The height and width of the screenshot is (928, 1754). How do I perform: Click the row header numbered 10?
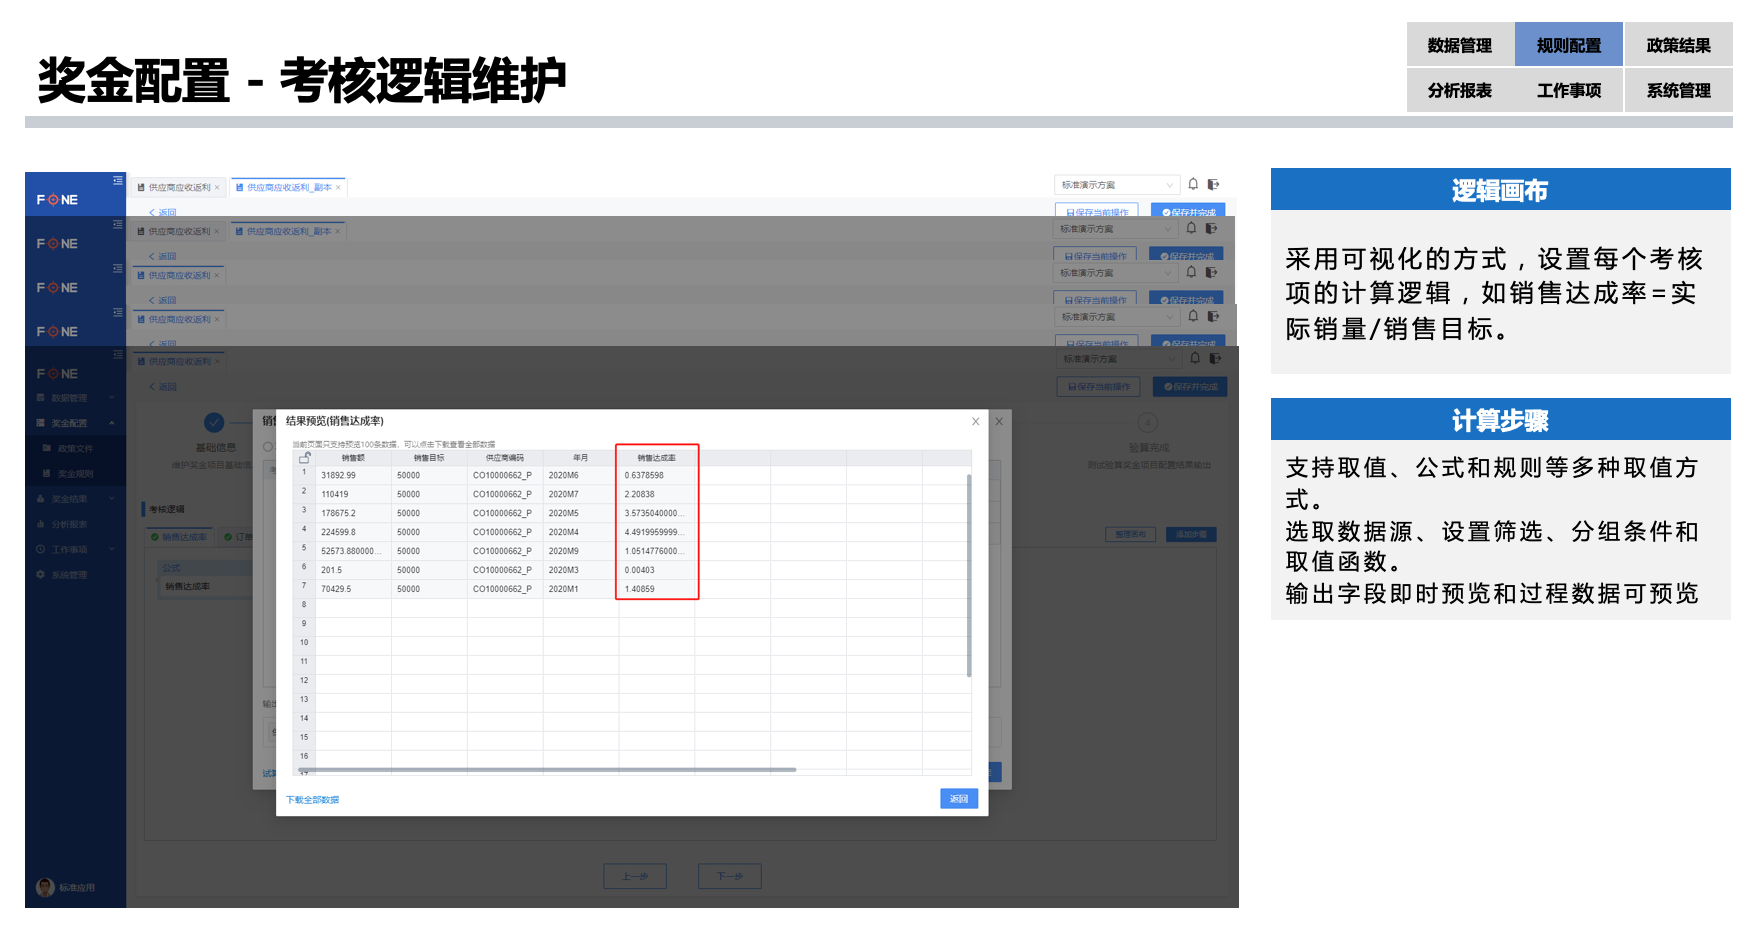pyautogui.click(x=304, y=643)
